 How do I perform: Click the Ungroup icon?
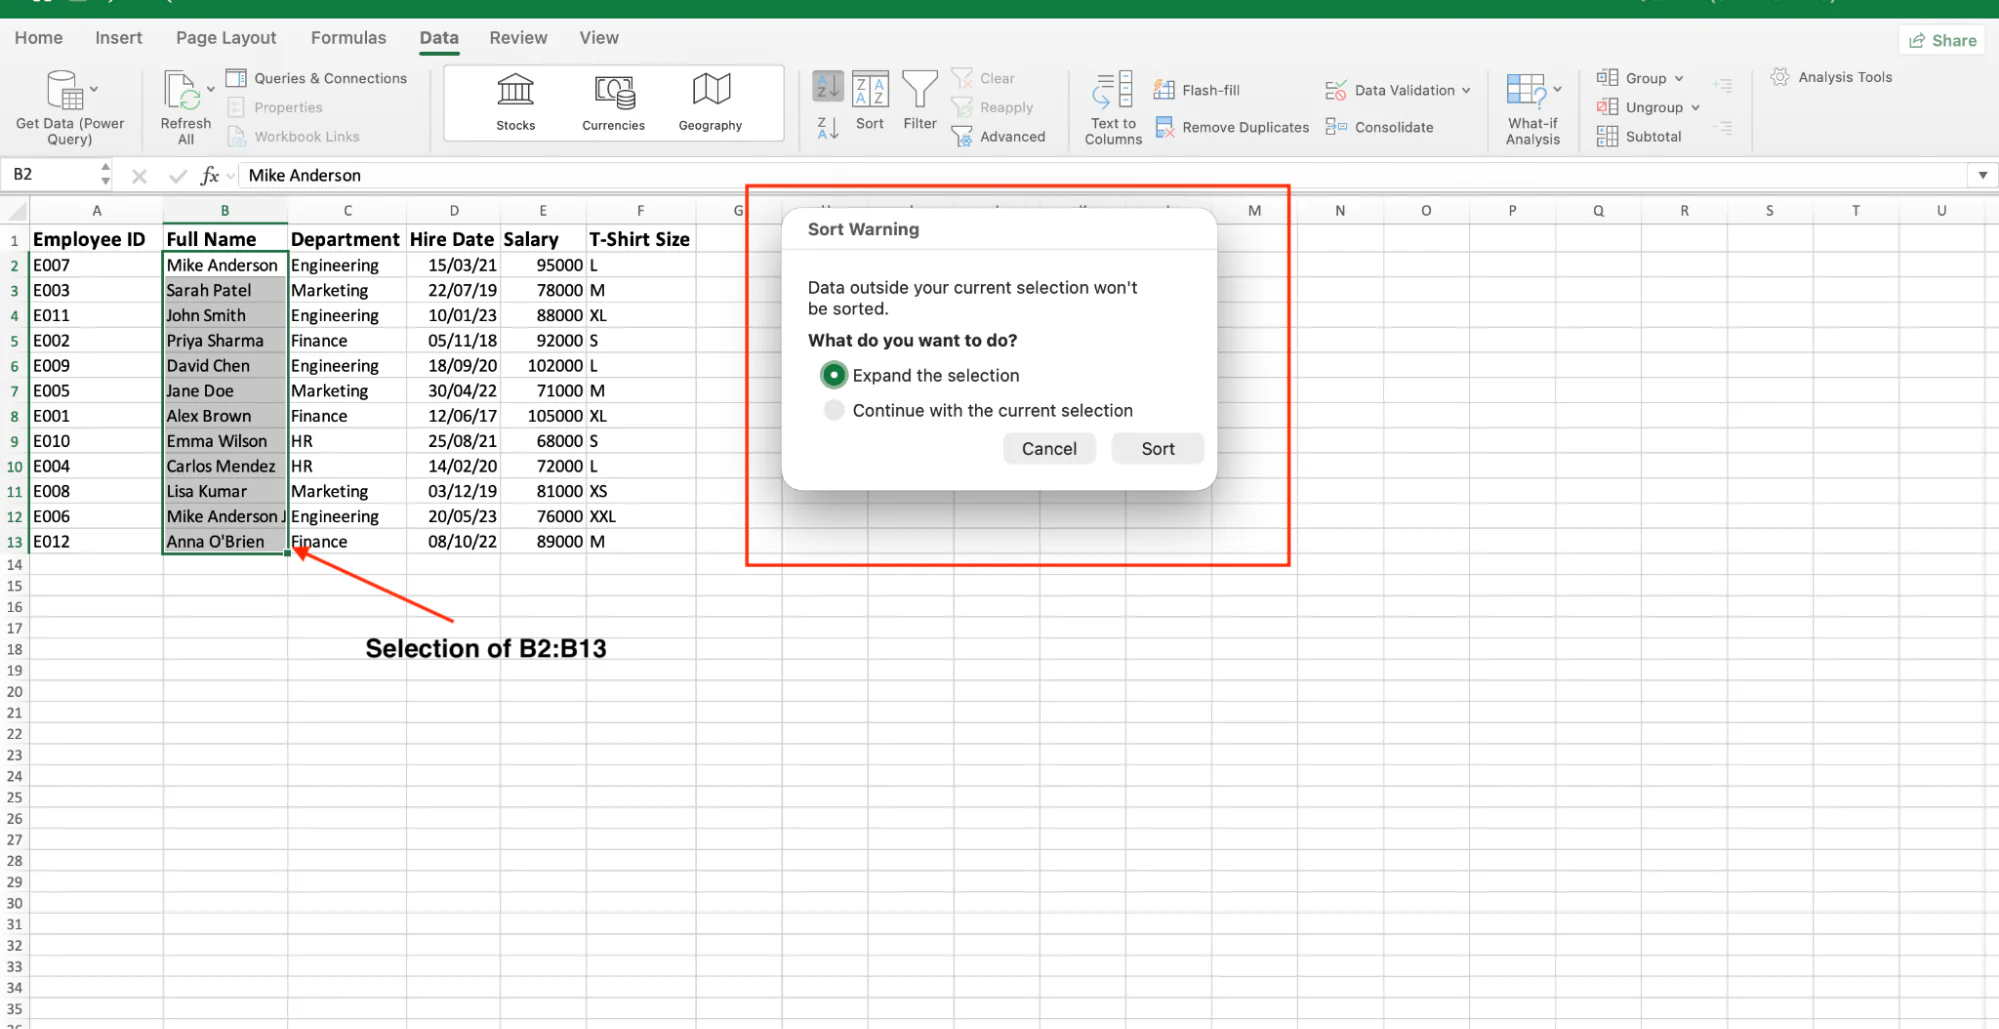pyautogui.click(x=1607, y=106)
